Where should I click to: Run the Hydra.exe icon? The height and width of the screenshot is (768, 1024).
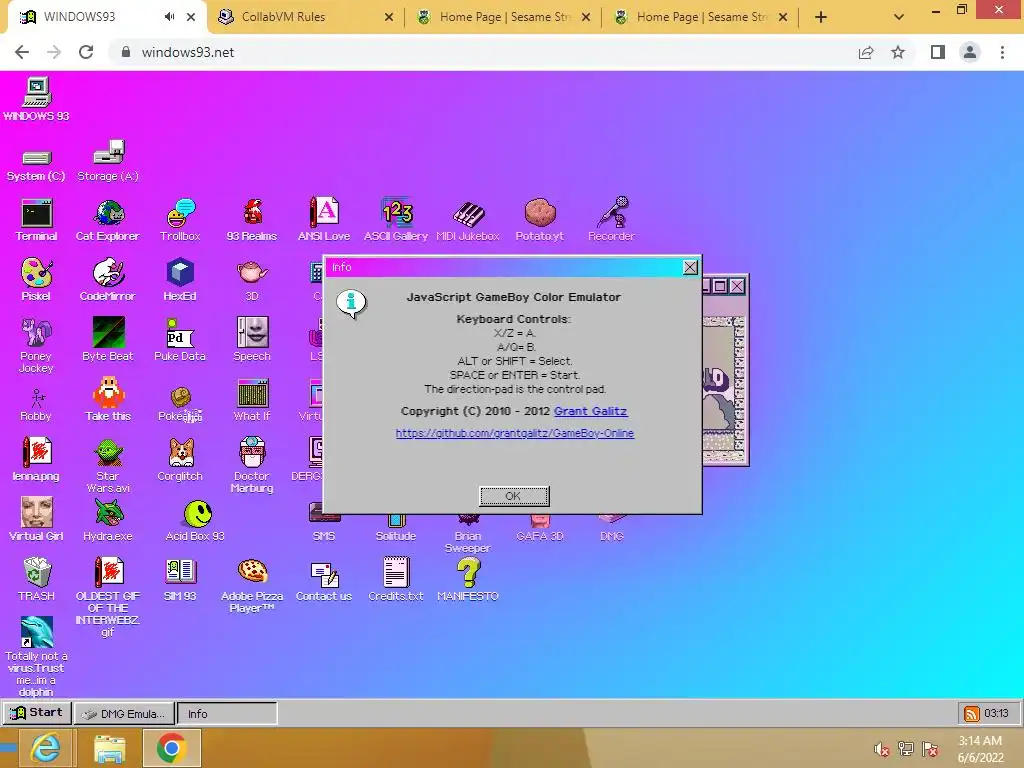108,520
